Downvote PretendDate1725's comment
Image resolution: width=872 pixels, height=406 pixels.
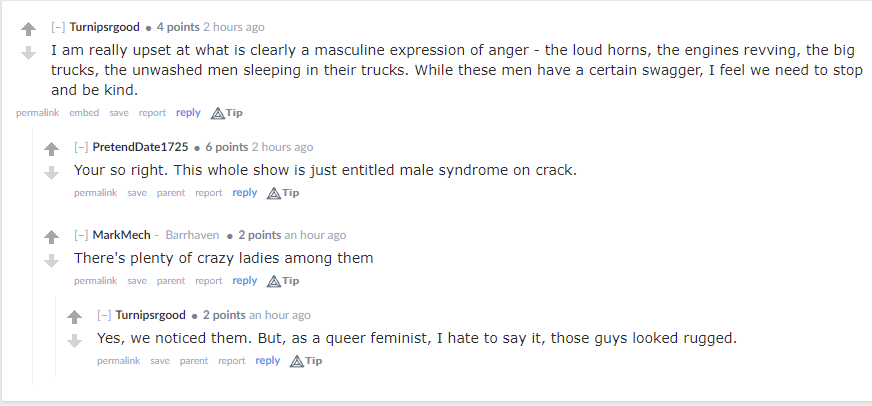(x=51, y=173)
